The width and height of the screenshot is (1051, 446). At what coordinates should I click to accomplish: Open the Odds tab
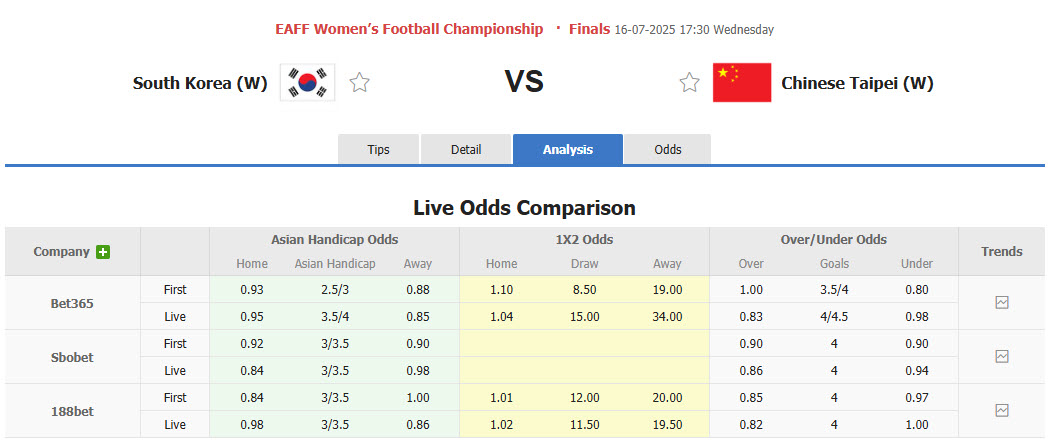pyautogui.click(x=668, y=150)
